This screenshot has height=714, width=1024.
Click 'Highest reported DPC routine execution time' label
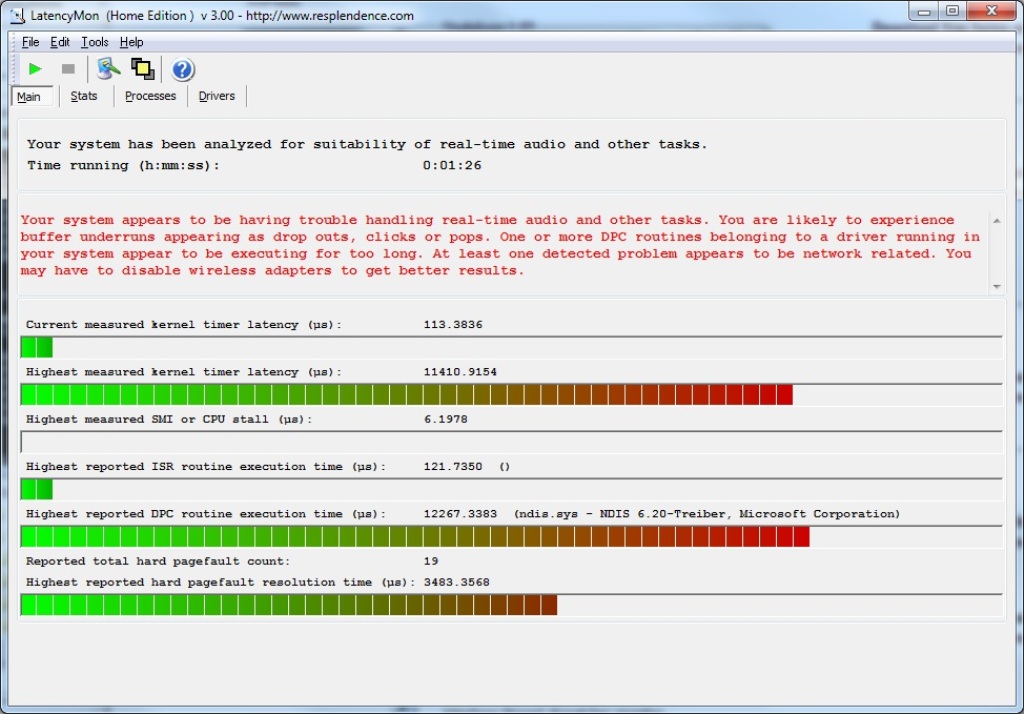coord(206,514)
